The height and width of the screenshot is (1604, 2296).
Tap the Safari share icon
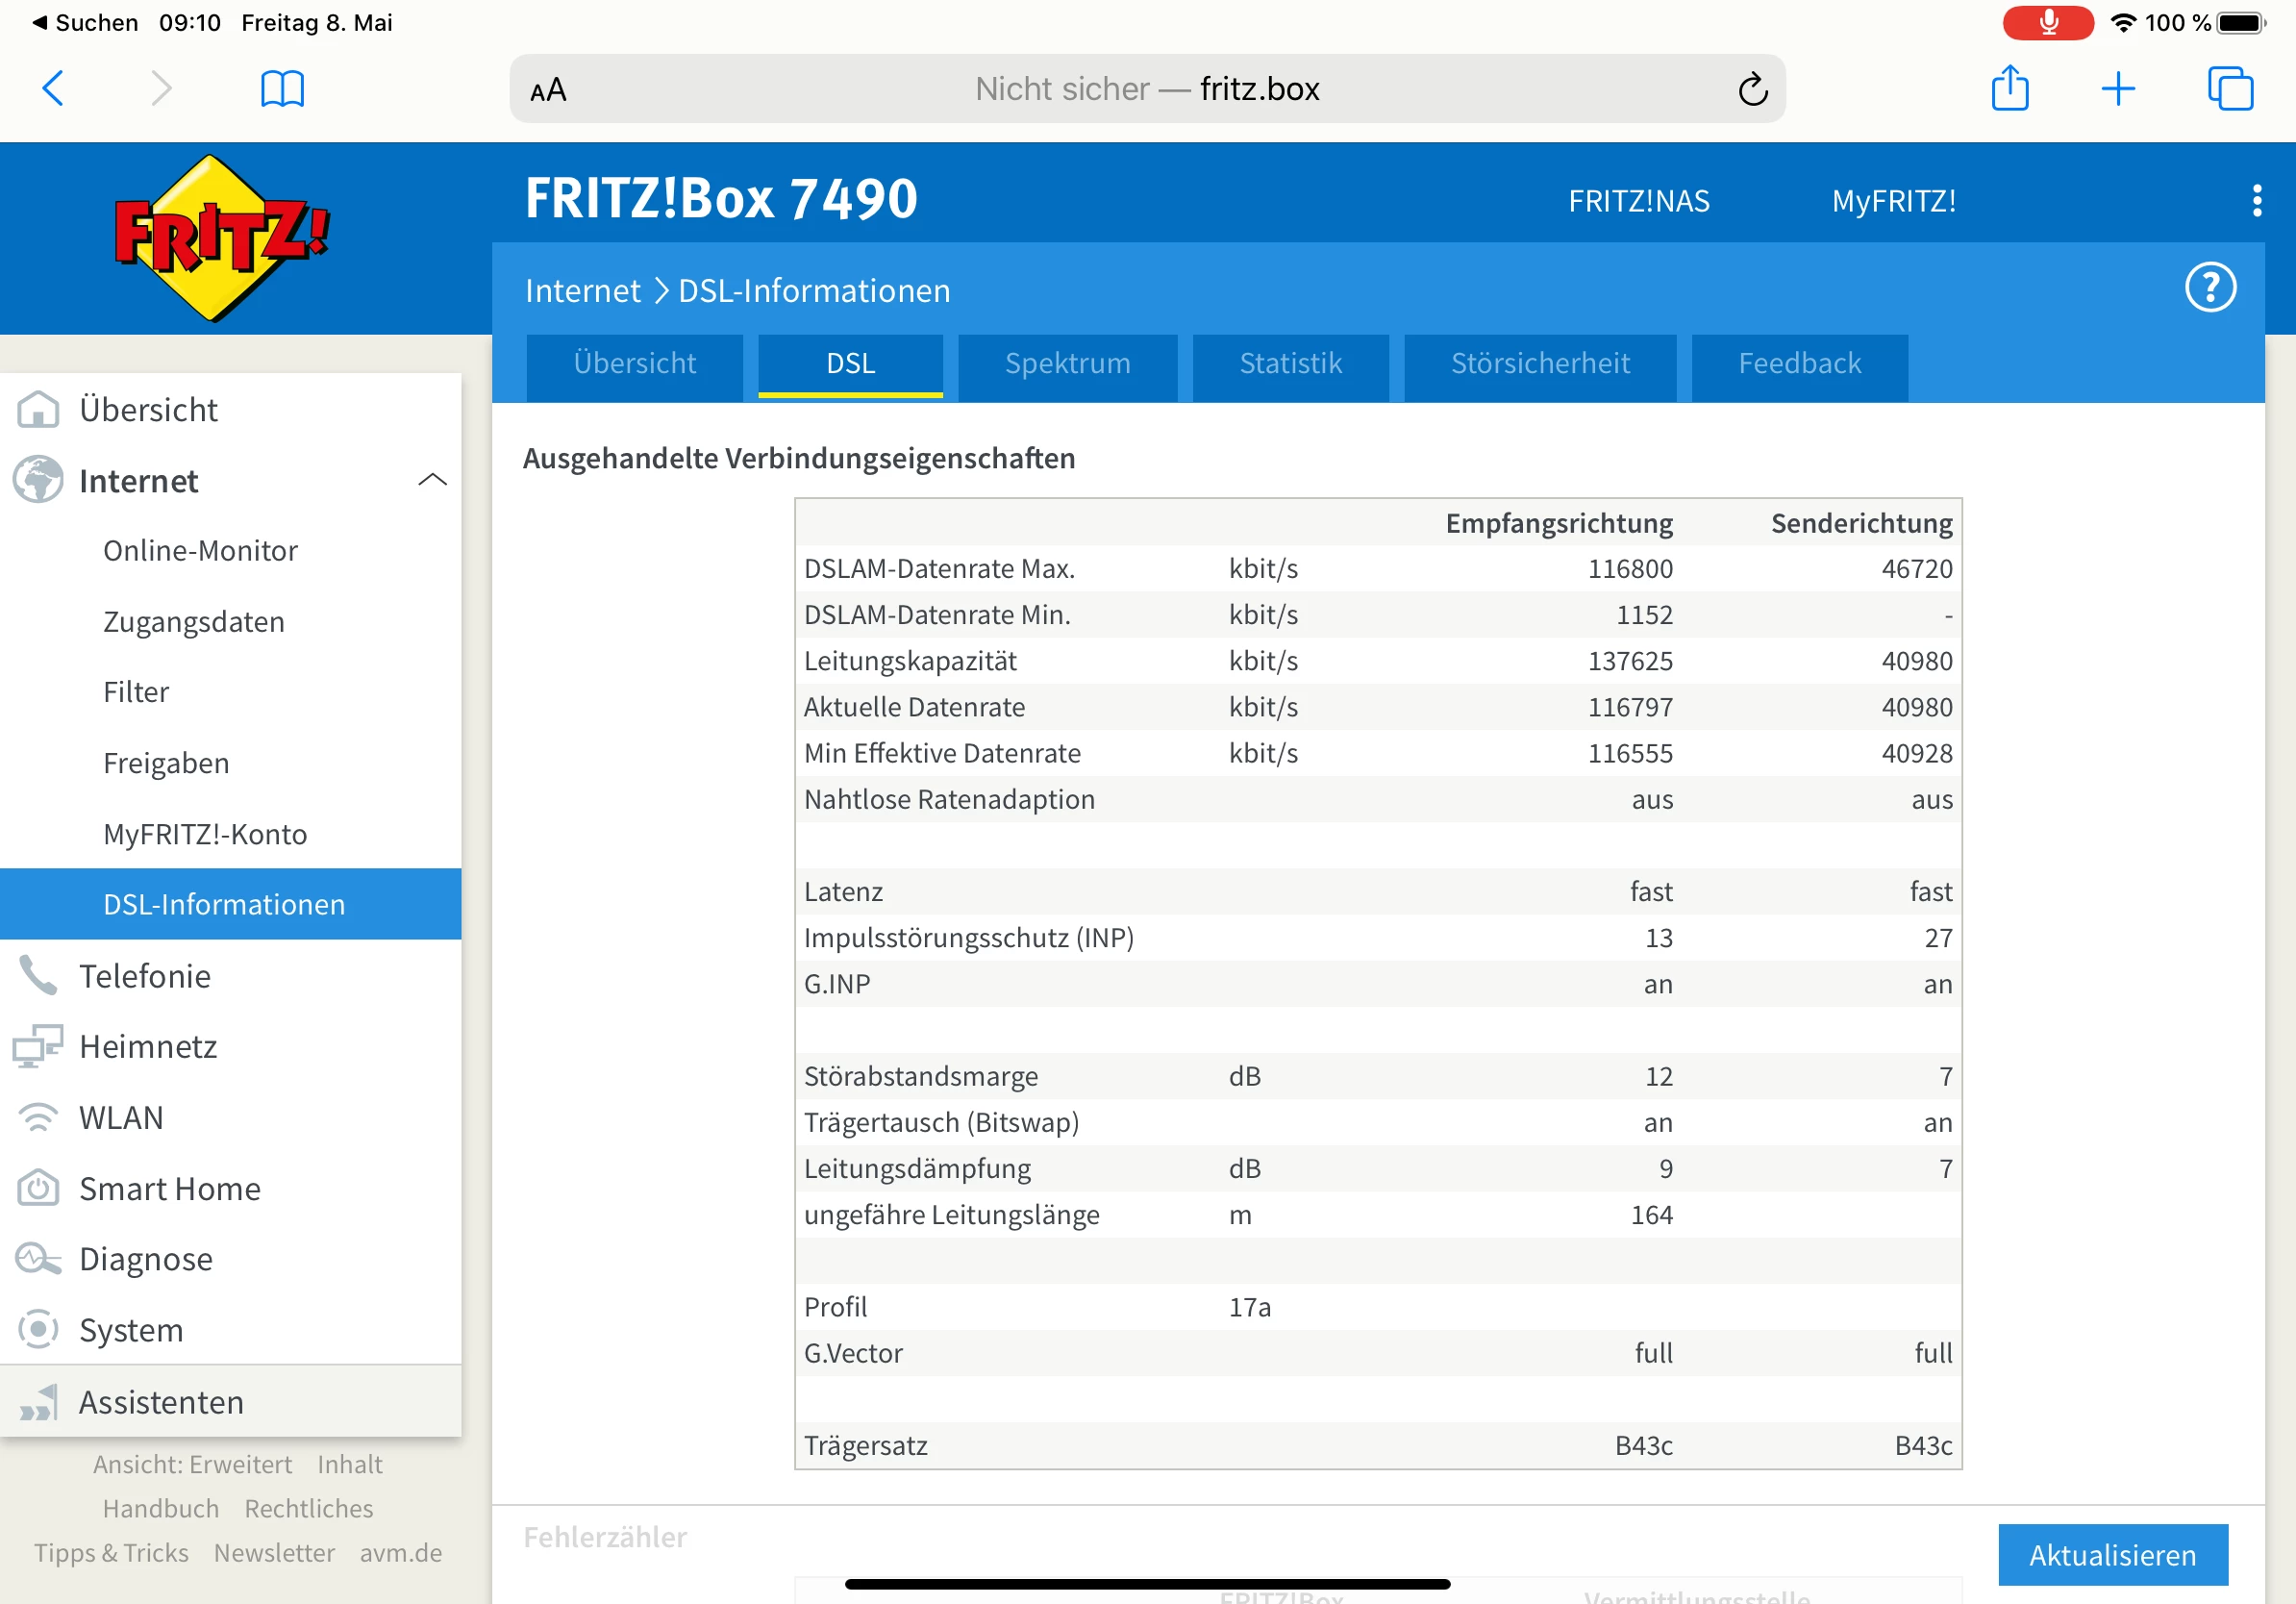coord(2009,89)
